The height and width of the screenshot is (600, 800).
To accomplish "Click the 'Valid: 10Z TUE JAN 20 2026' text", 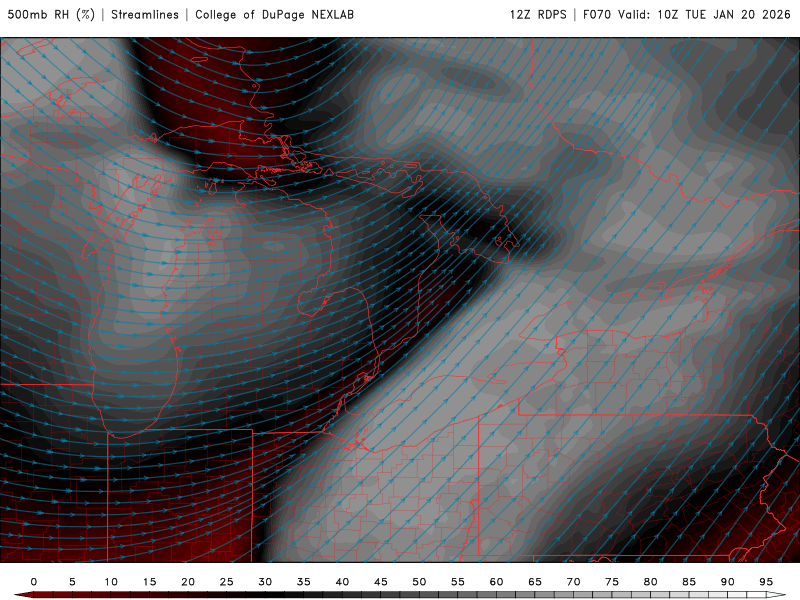I will (704, 14).
